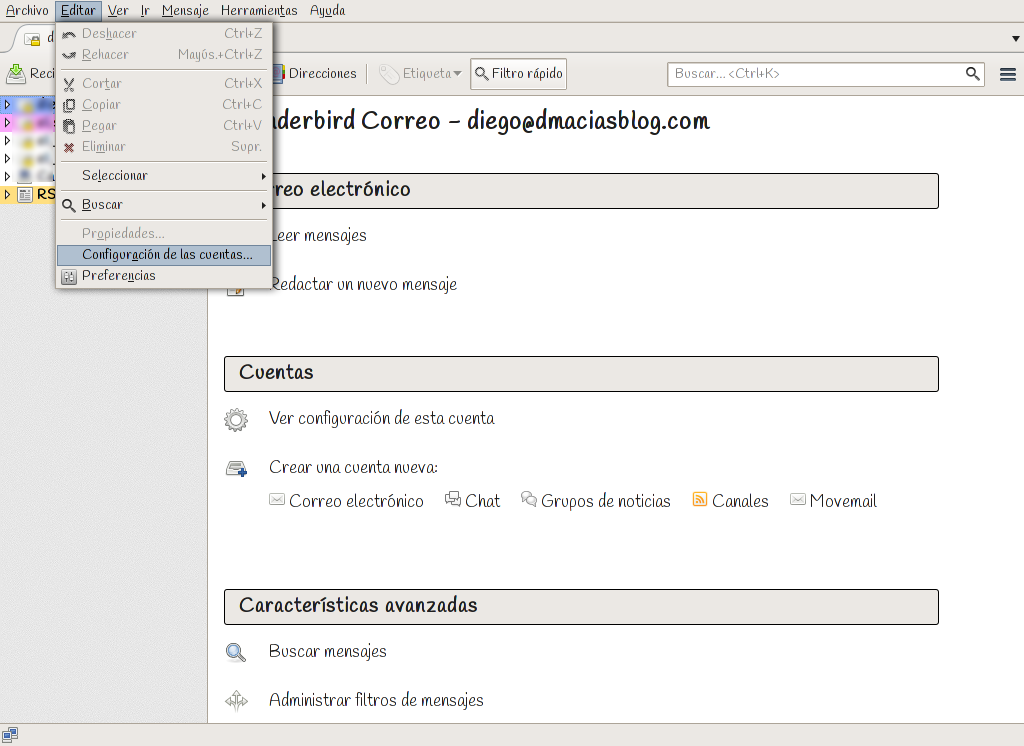This screenshot has width=1024, height=746.
Task: Expand the fifth account in folder tree
Action: click(x=7, y=176)
